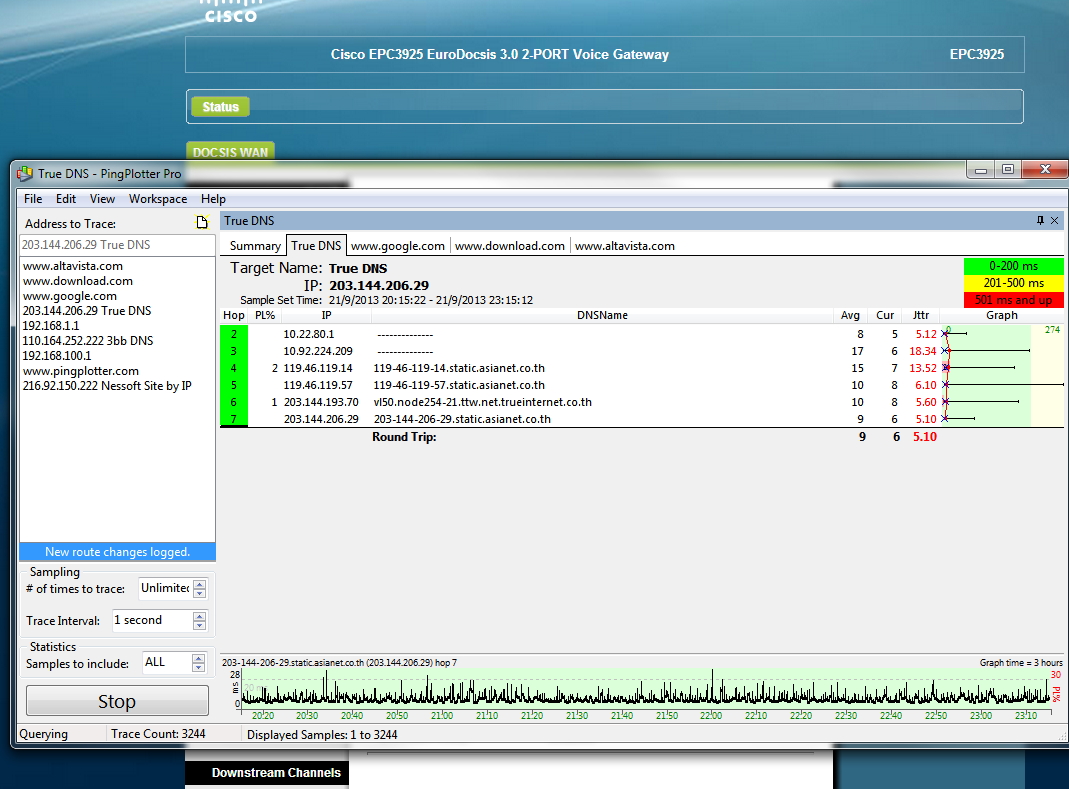Viewport: 1069px width, 789px height.
Task: Click Downstream Channels heading in Cisco page
Action: pos(276,773)
